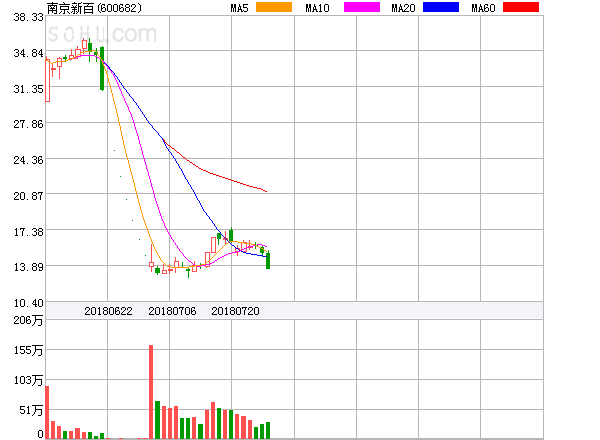
Task: Click the MA60 legend label
Action: (x=483, y=8)
